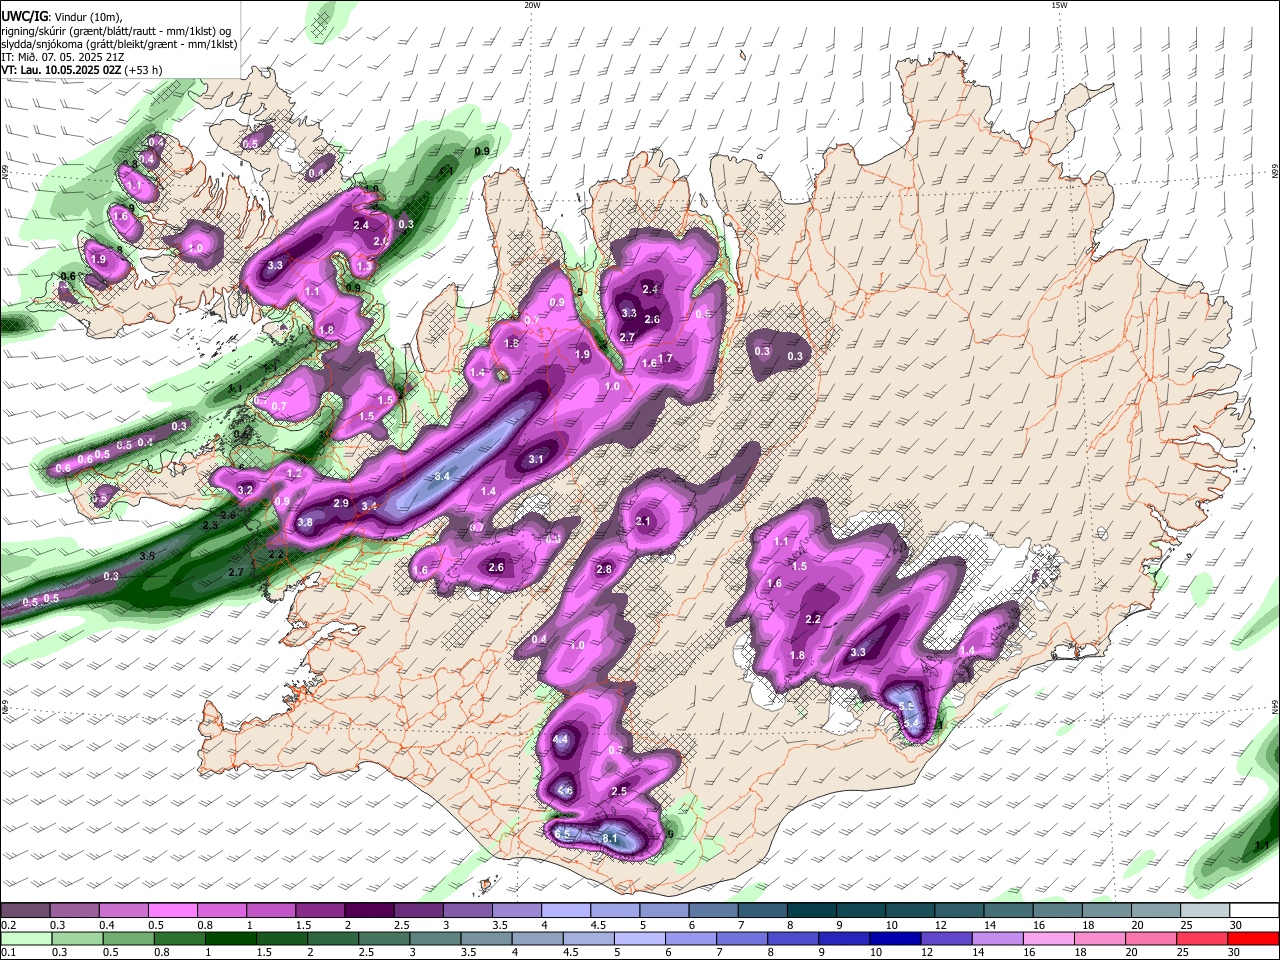
Task: Pick the bright red swatch at legend end
Action: [x=1253, y=938]
